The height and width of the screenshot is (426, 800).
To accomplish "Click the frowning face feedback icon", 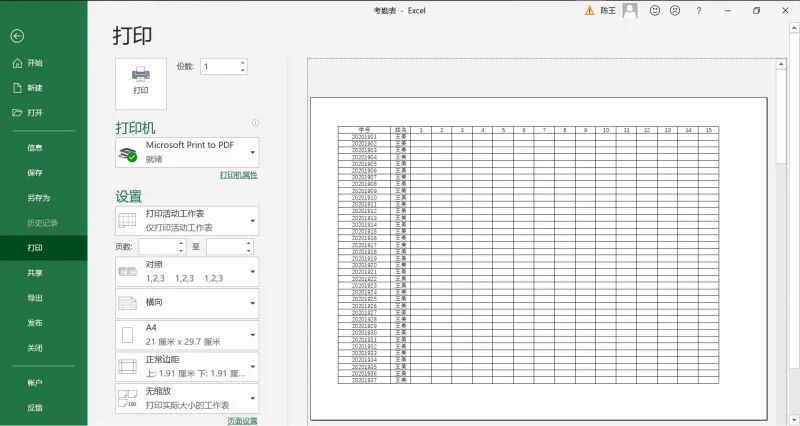I will click(674, 10).
